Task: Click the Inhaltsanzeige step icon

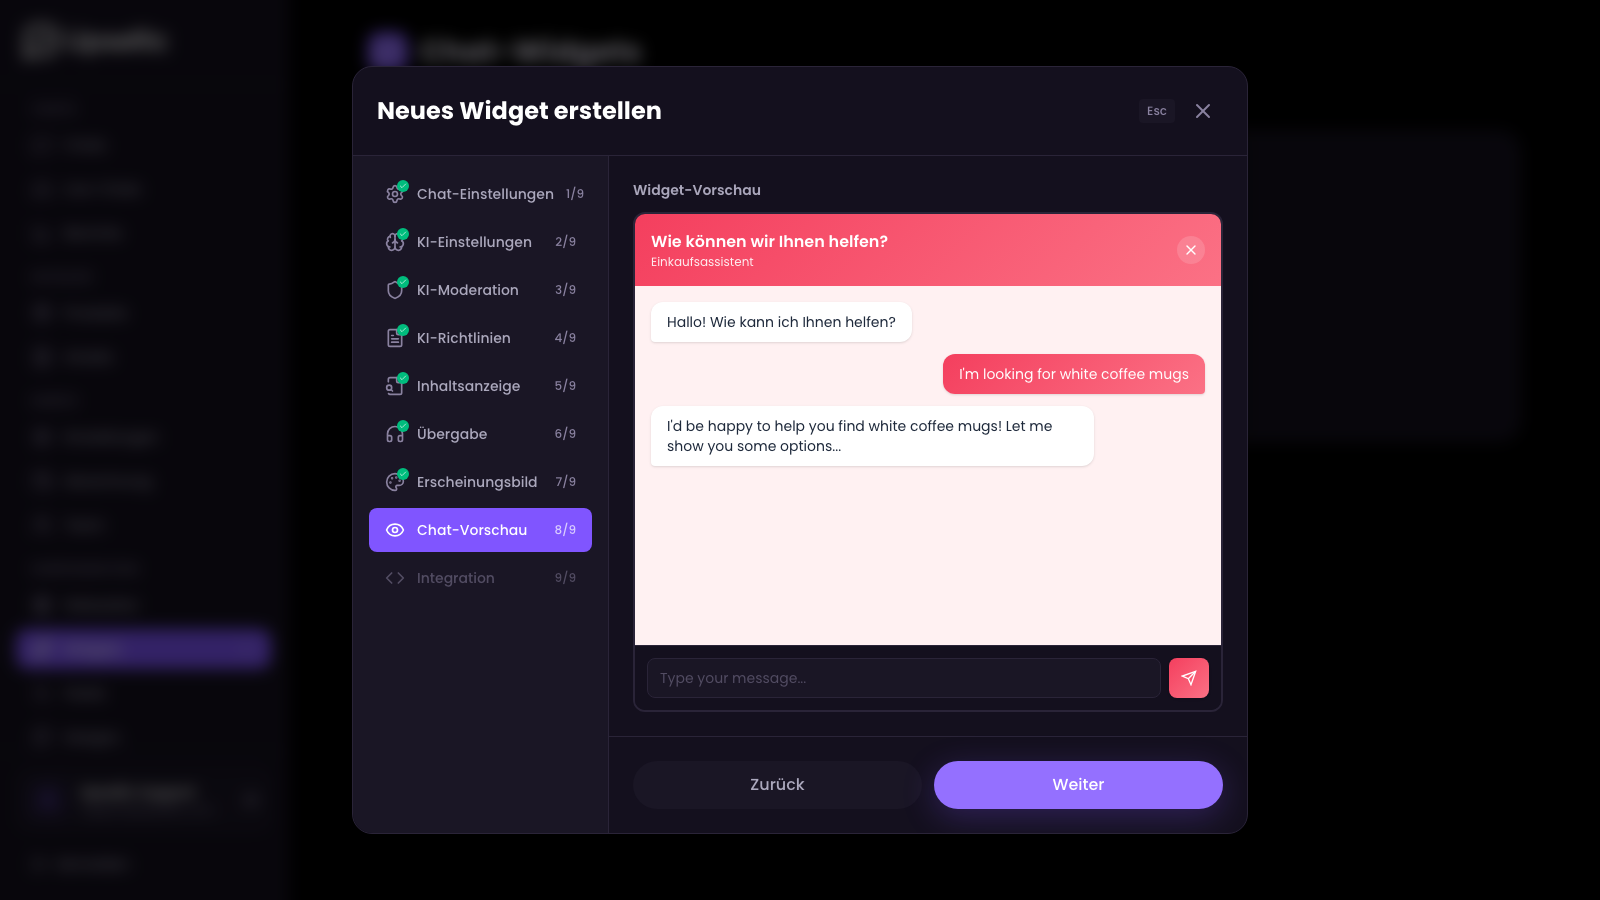Action: pyautogui.click(x=395, y=386)
